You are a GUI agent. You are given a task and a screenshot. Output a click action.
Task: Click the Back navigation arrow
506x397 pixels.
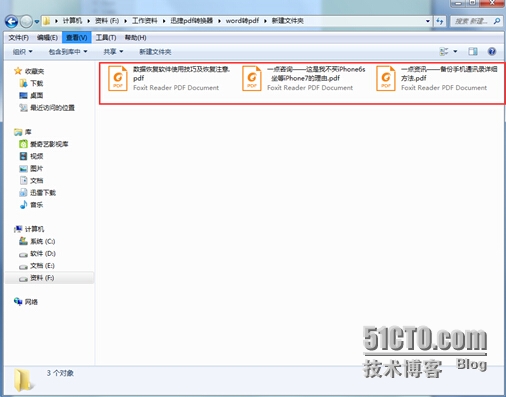coord(12,22)
